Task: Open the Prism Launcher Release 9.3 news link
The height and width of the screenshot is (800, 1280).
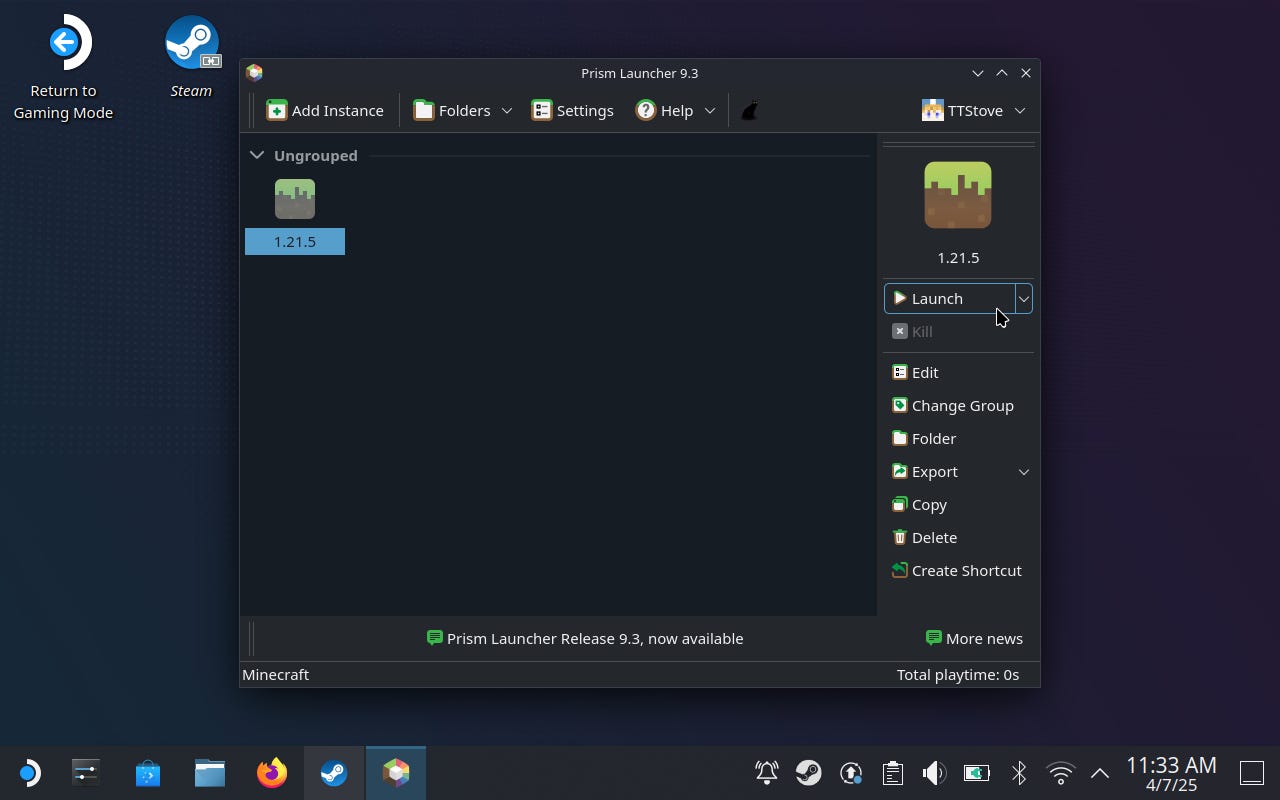Action: [x=585, y=638]
